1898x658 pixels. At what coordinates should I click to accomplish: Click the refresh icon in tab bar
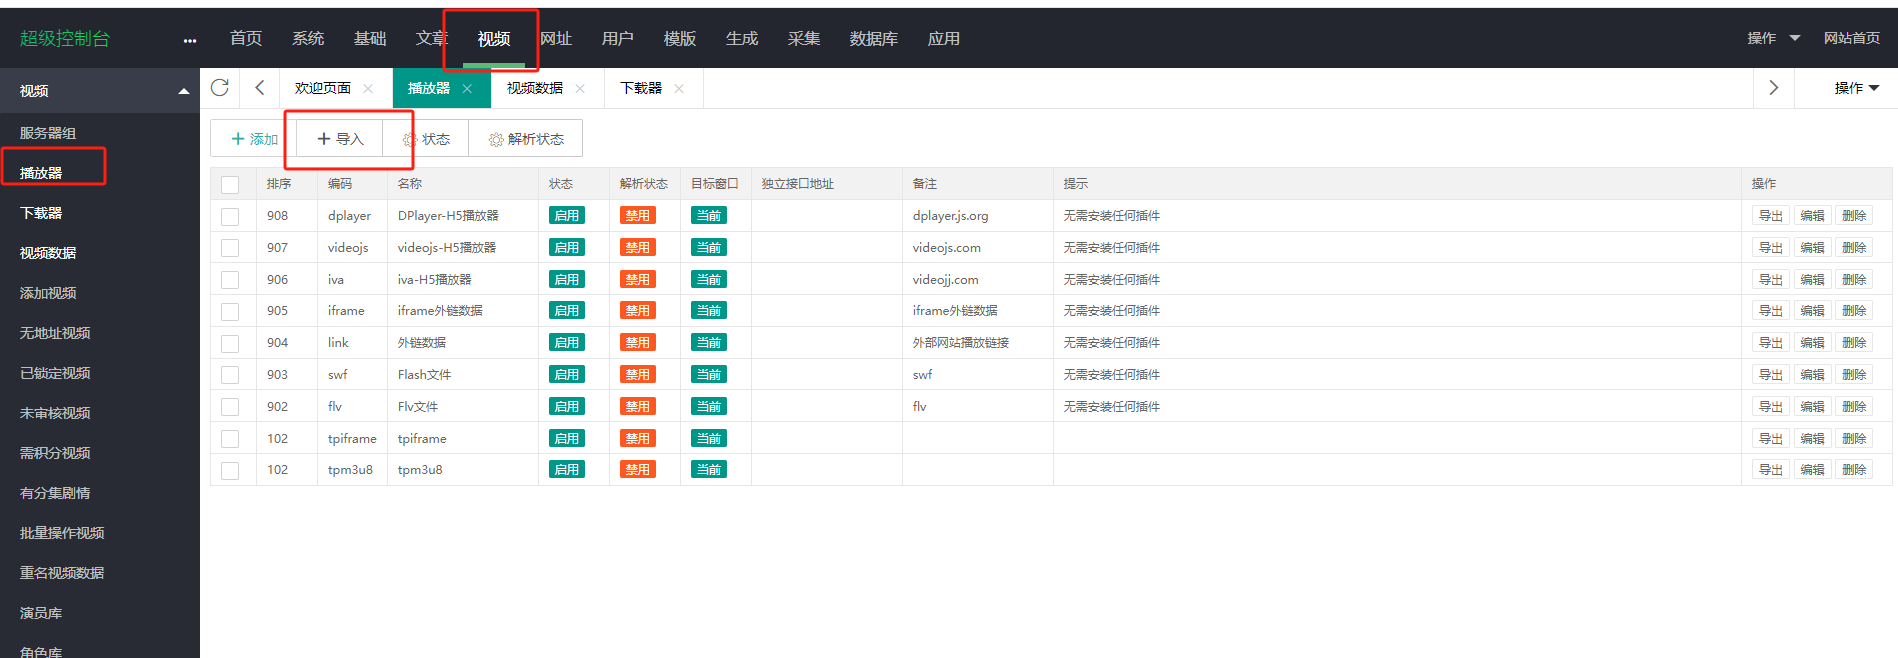point(220,88)
